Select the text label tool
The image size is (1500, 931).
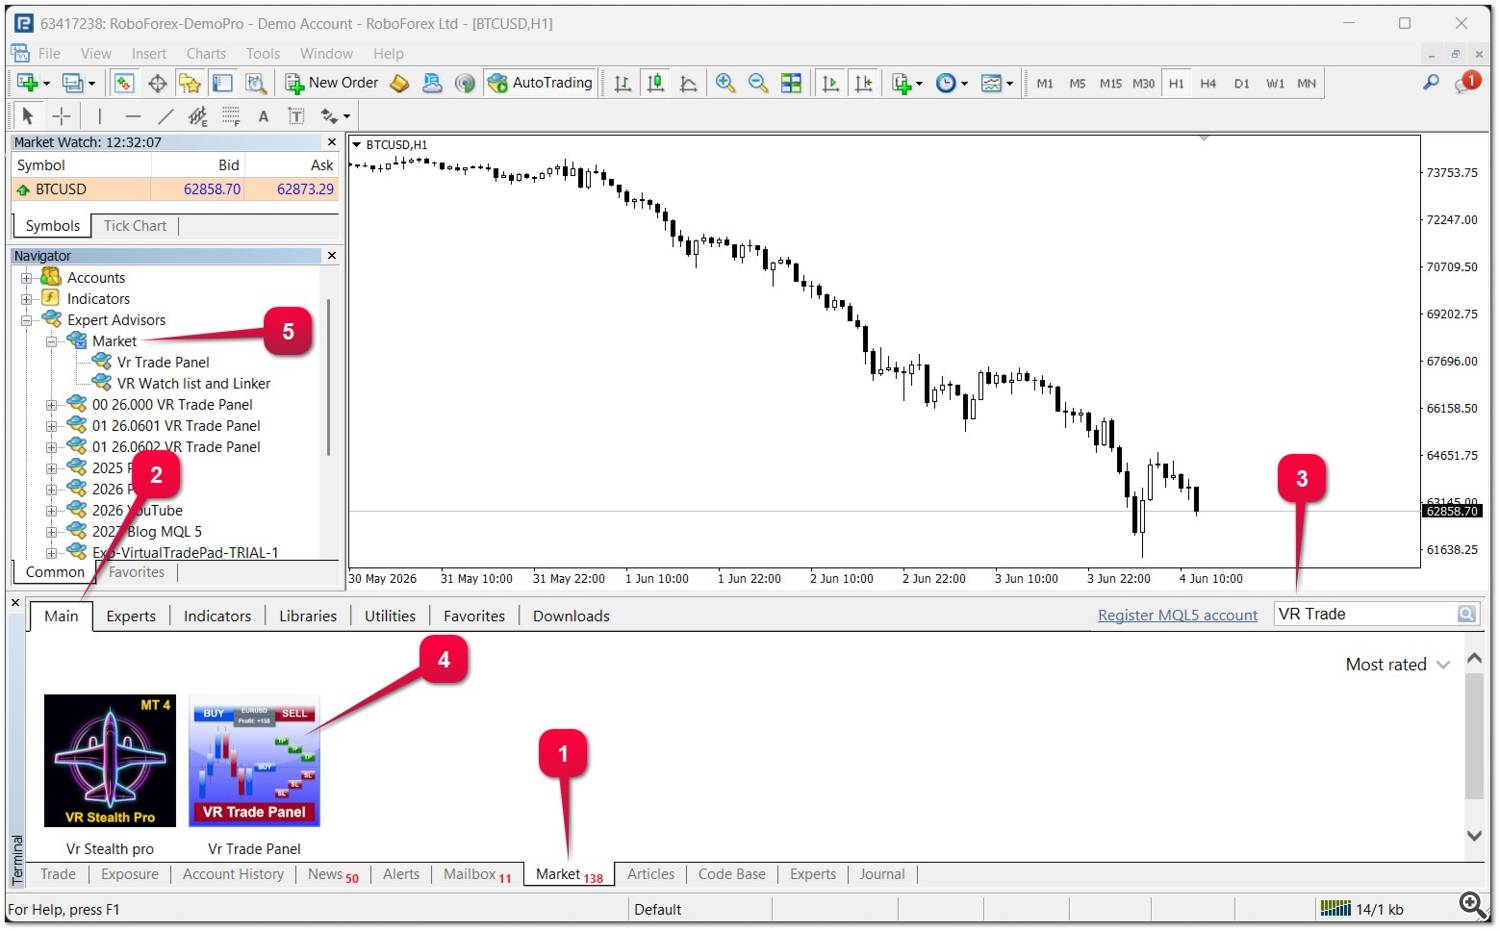[297, 116]
